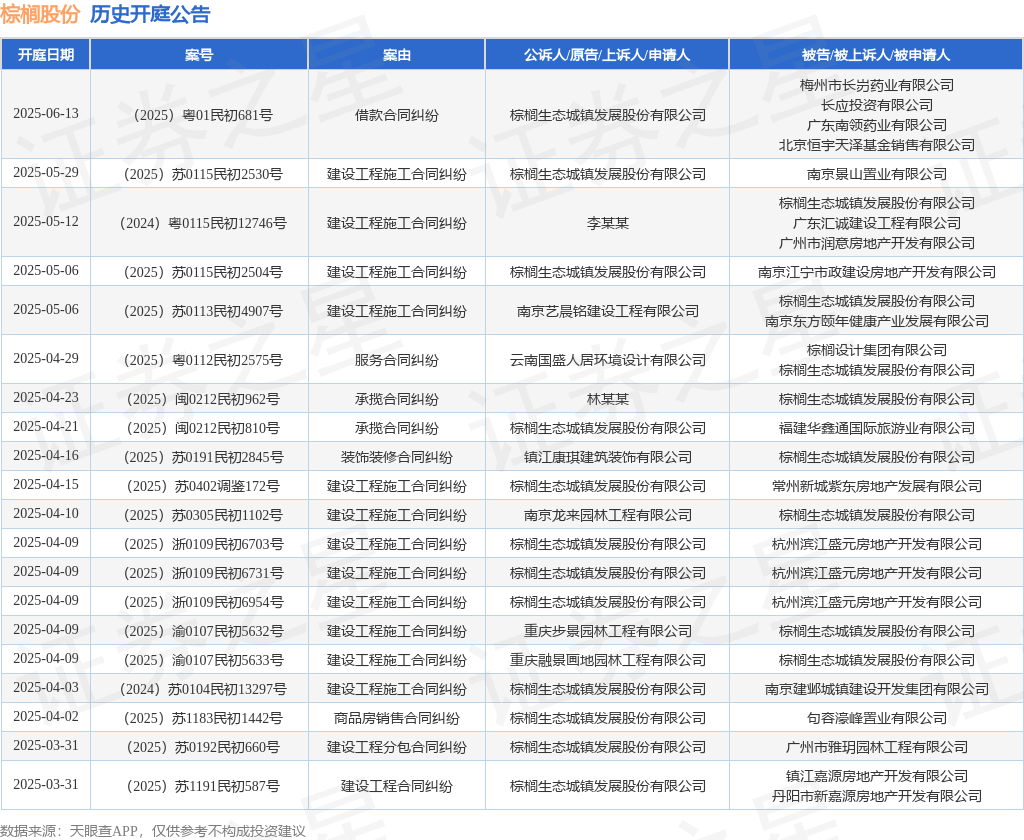Click plaintiff 云南国盛人居环境设计有限公司
Screen dimensions: 1024x840
[607, 360]
